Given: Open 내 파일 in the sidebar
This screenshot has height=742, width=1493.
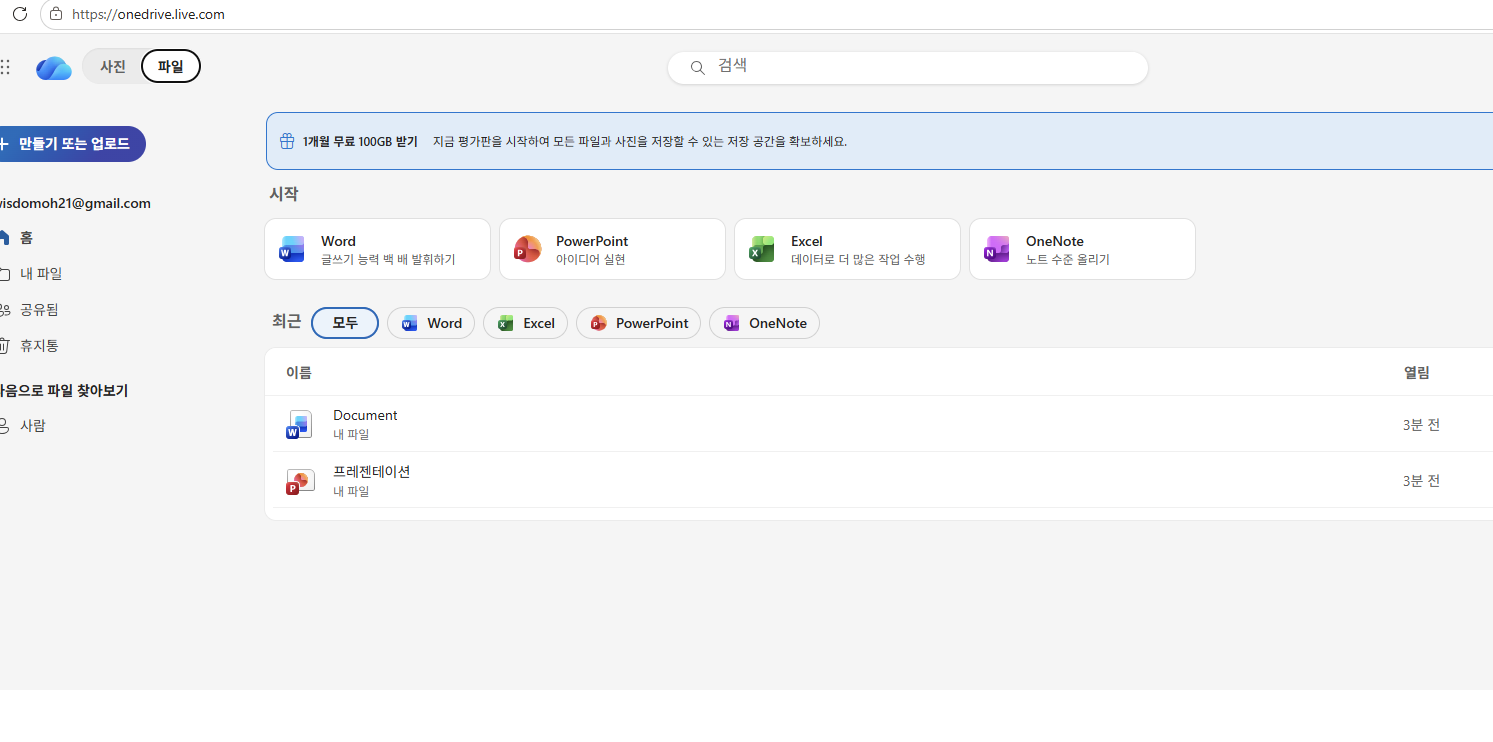Looking at the screenshot, I should [x=41, y=274].
